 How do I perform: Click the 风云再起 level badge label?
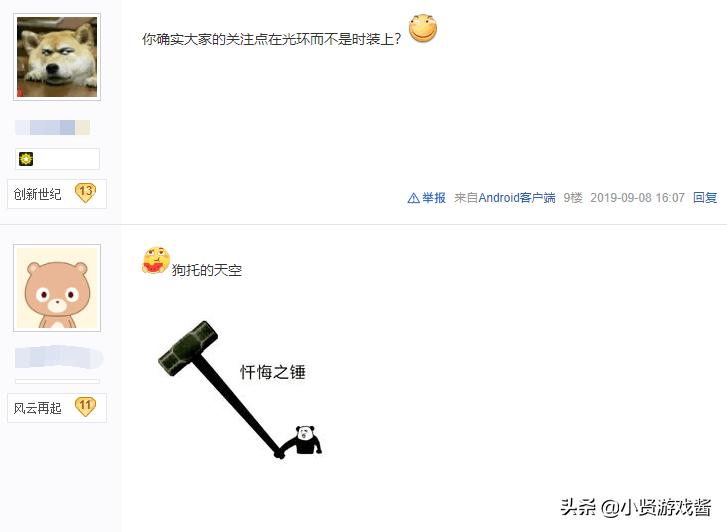click(x=37, y=408)
